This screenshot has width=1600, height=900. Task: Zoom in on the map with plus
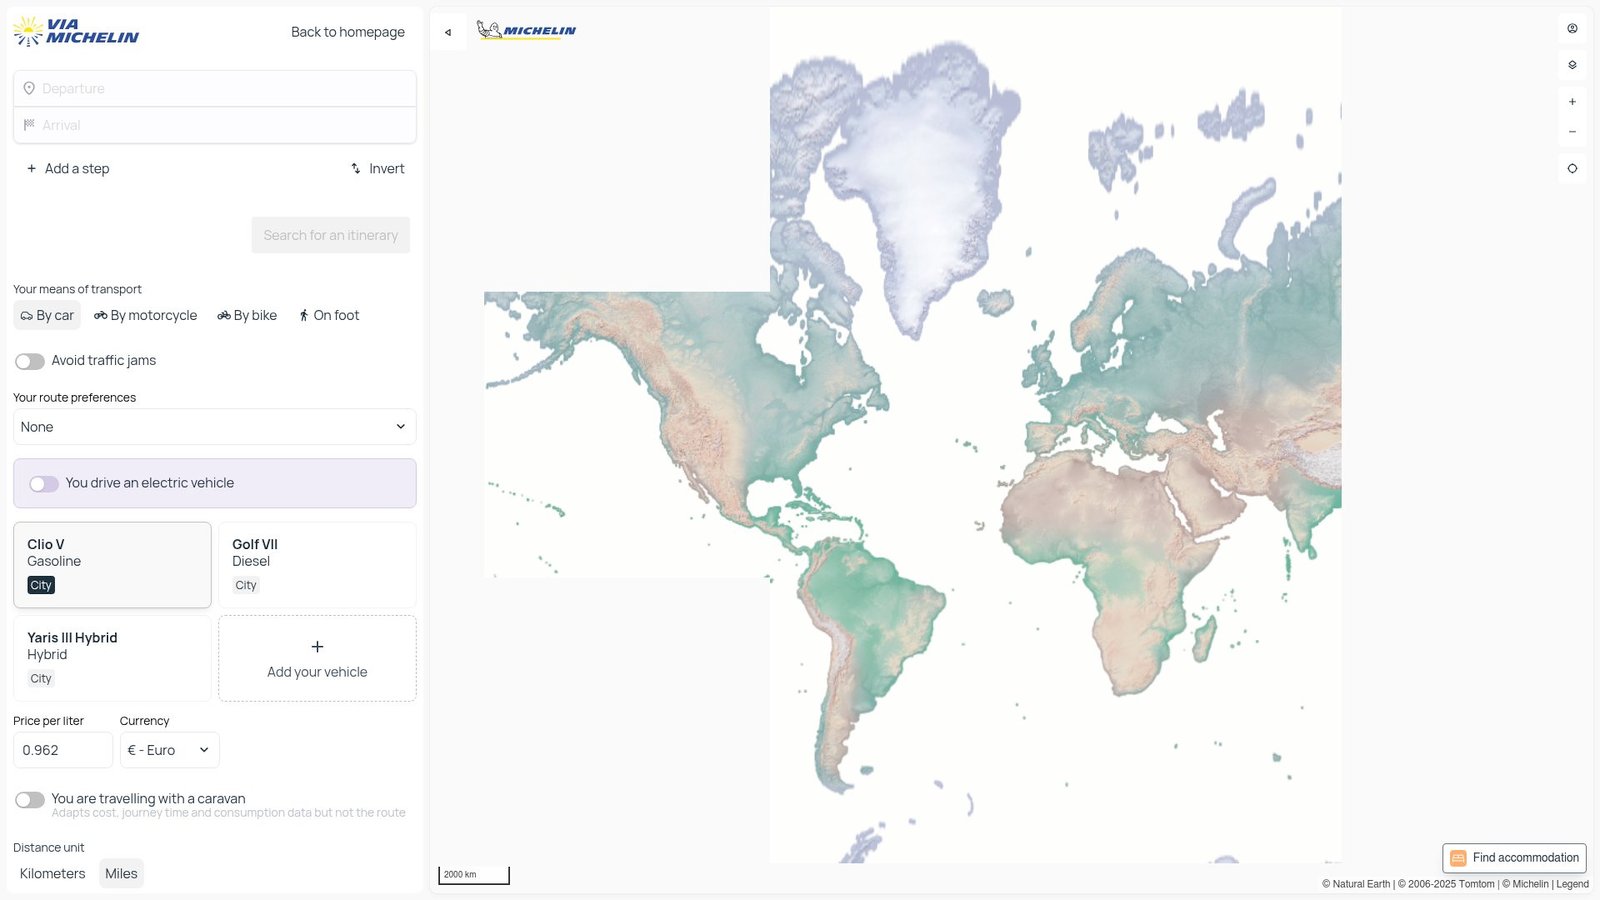(1572, 102)
